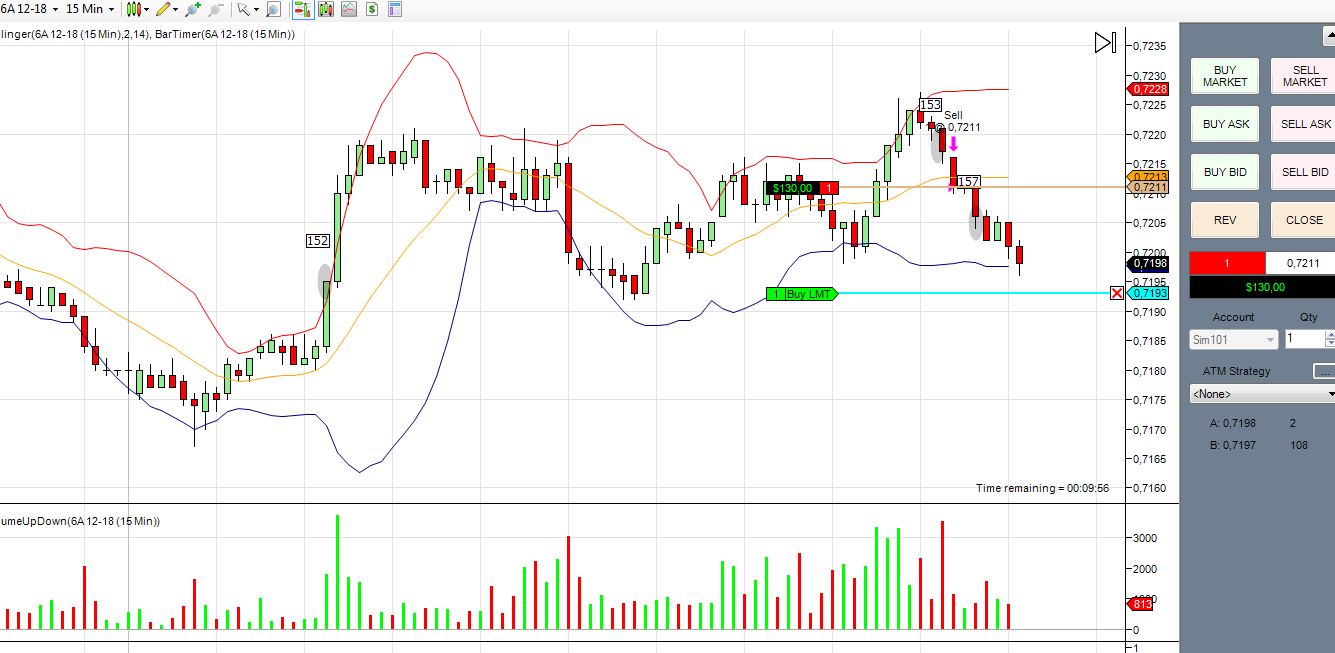The height and width of the screenshot is (653, 1335).
Task: Click the BUY BID button
Action: [1224, 172]
